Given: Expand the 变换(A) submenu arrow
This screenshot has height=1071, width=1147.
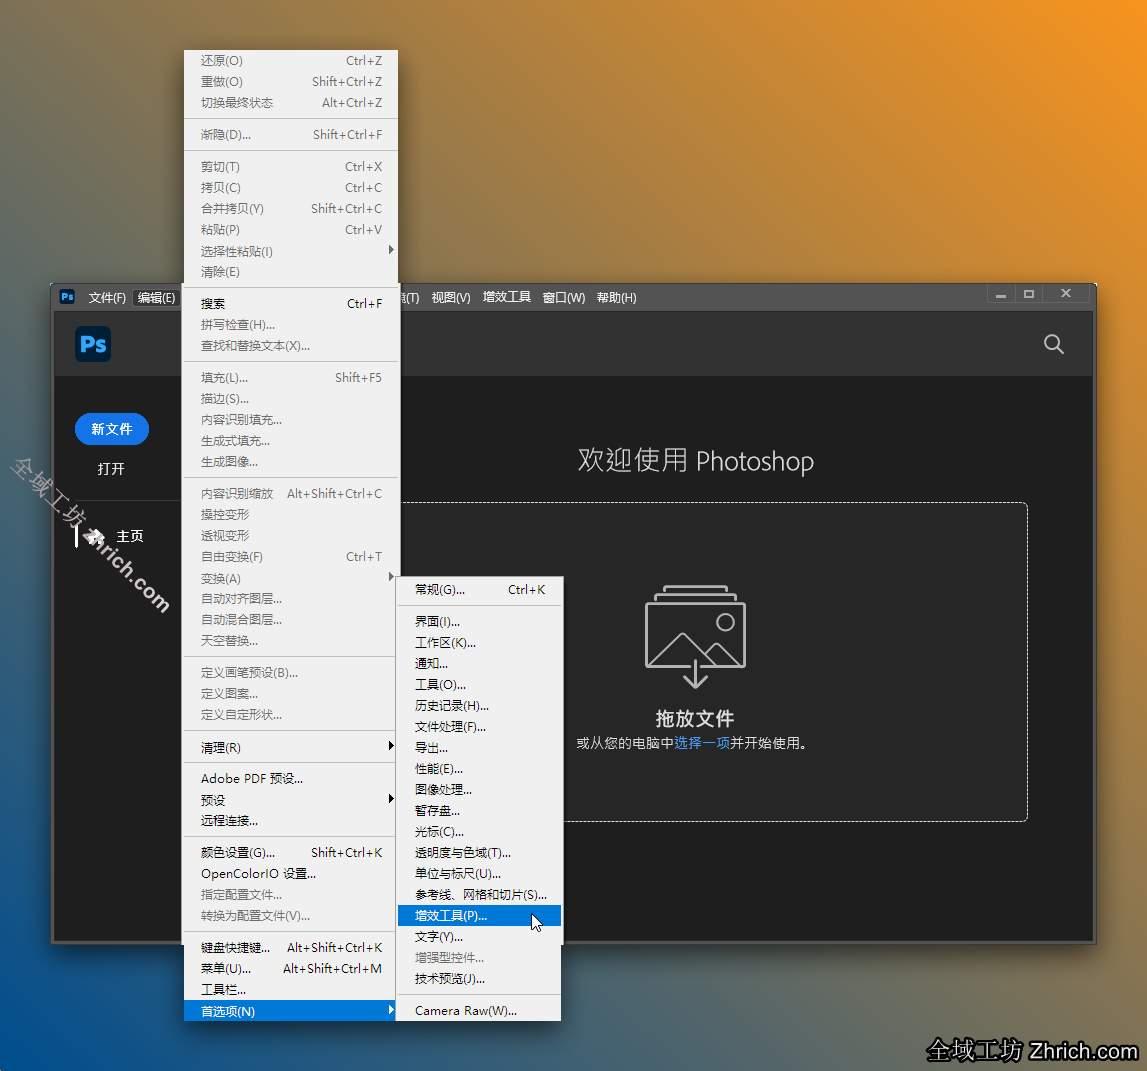Looking at the screenshot, I should [391, 577].
